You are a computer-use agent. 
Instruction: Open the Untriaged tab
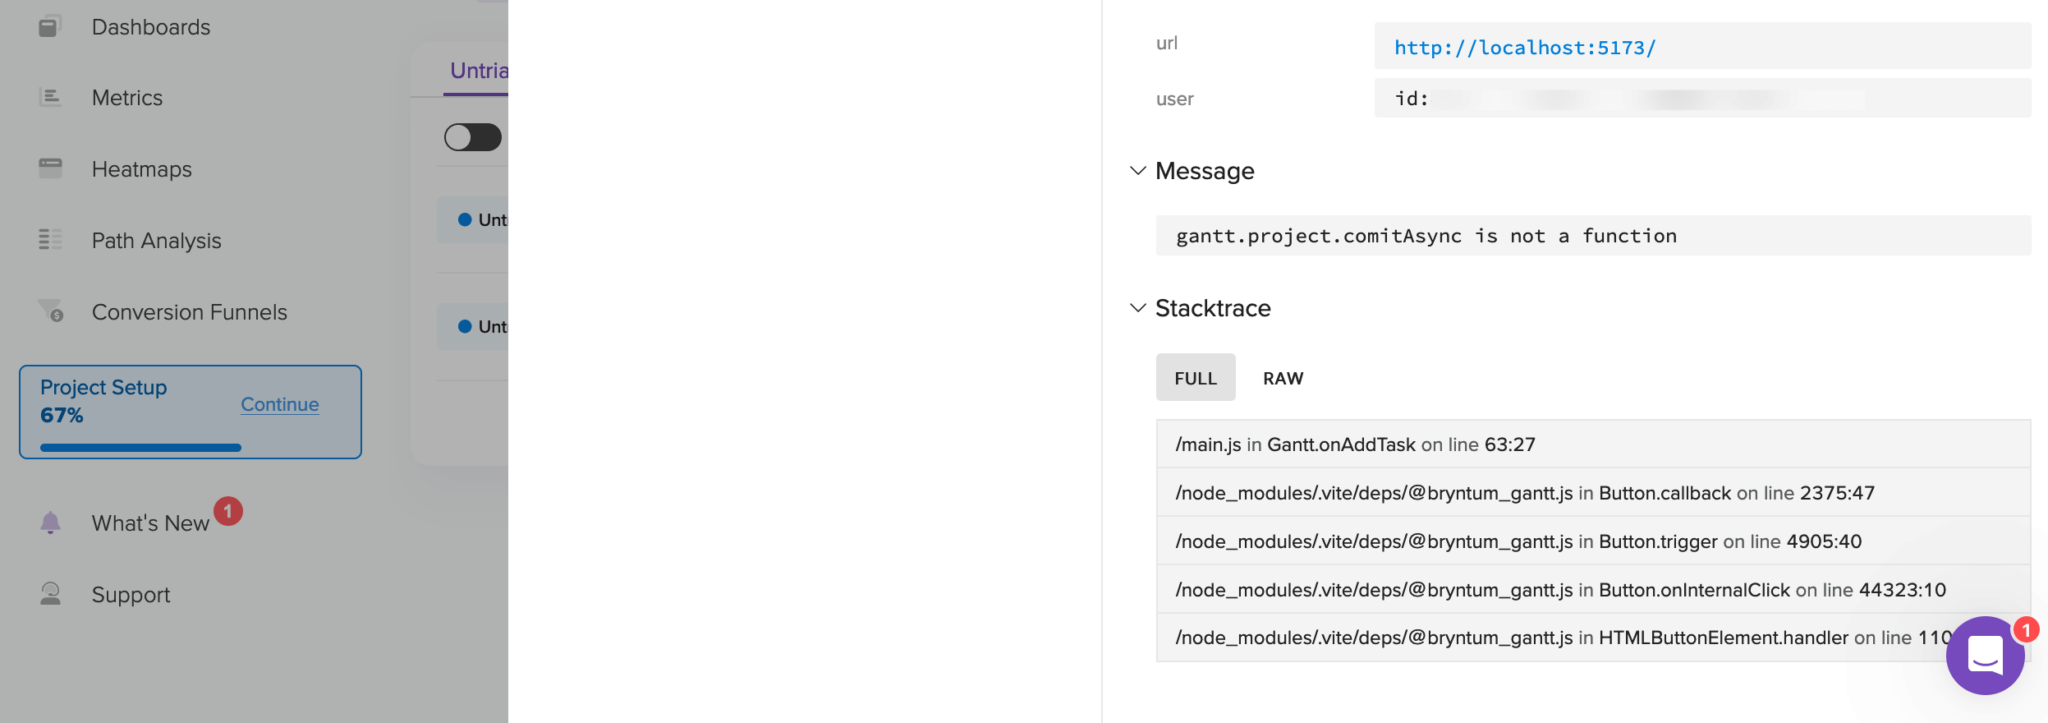[478, 70]
